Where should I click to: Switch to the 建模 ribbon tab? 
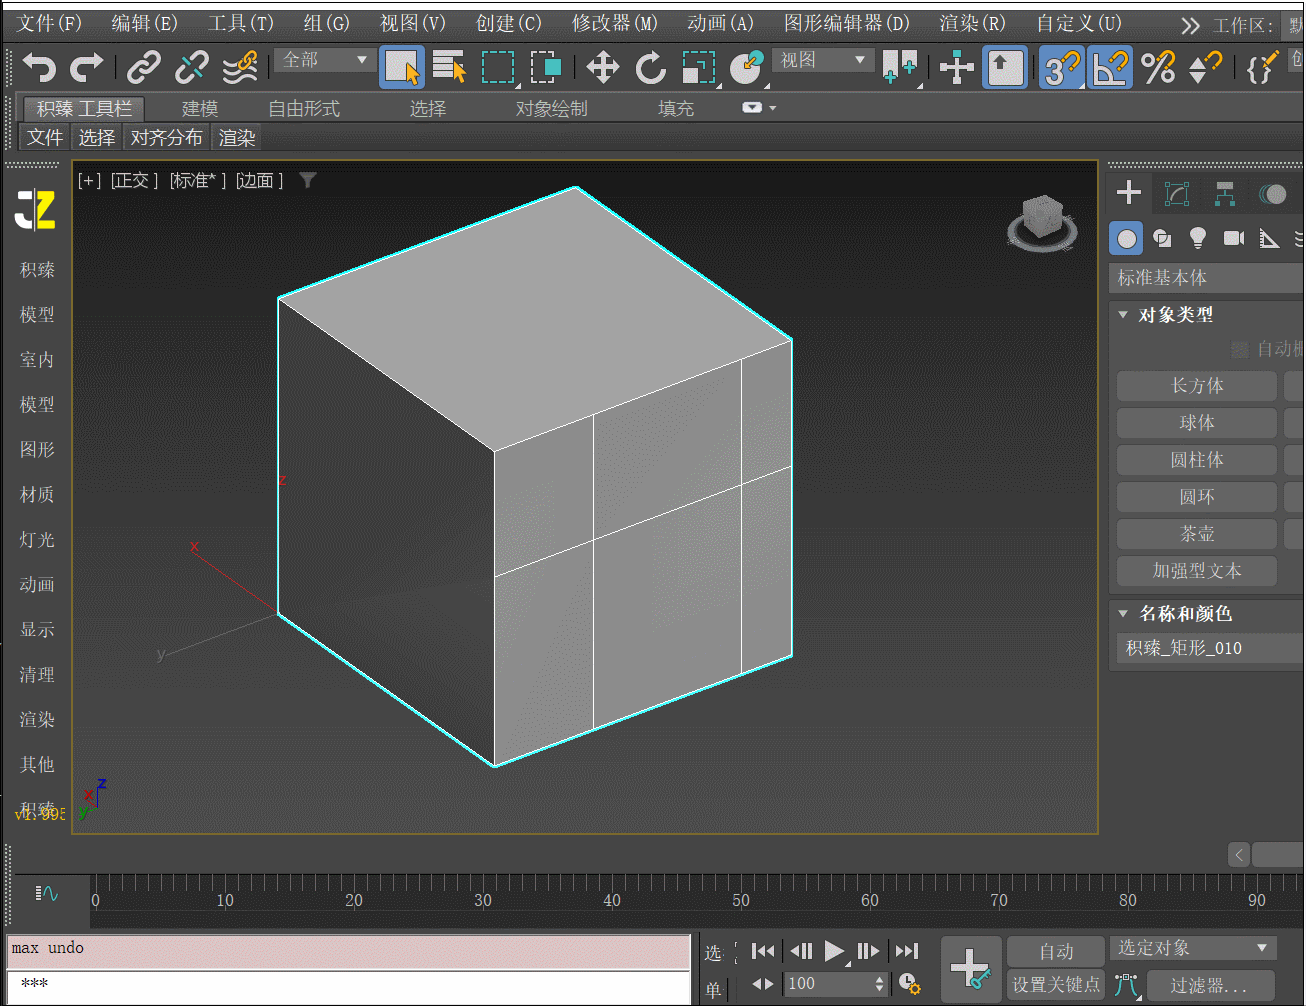click(x=199, y=108)
